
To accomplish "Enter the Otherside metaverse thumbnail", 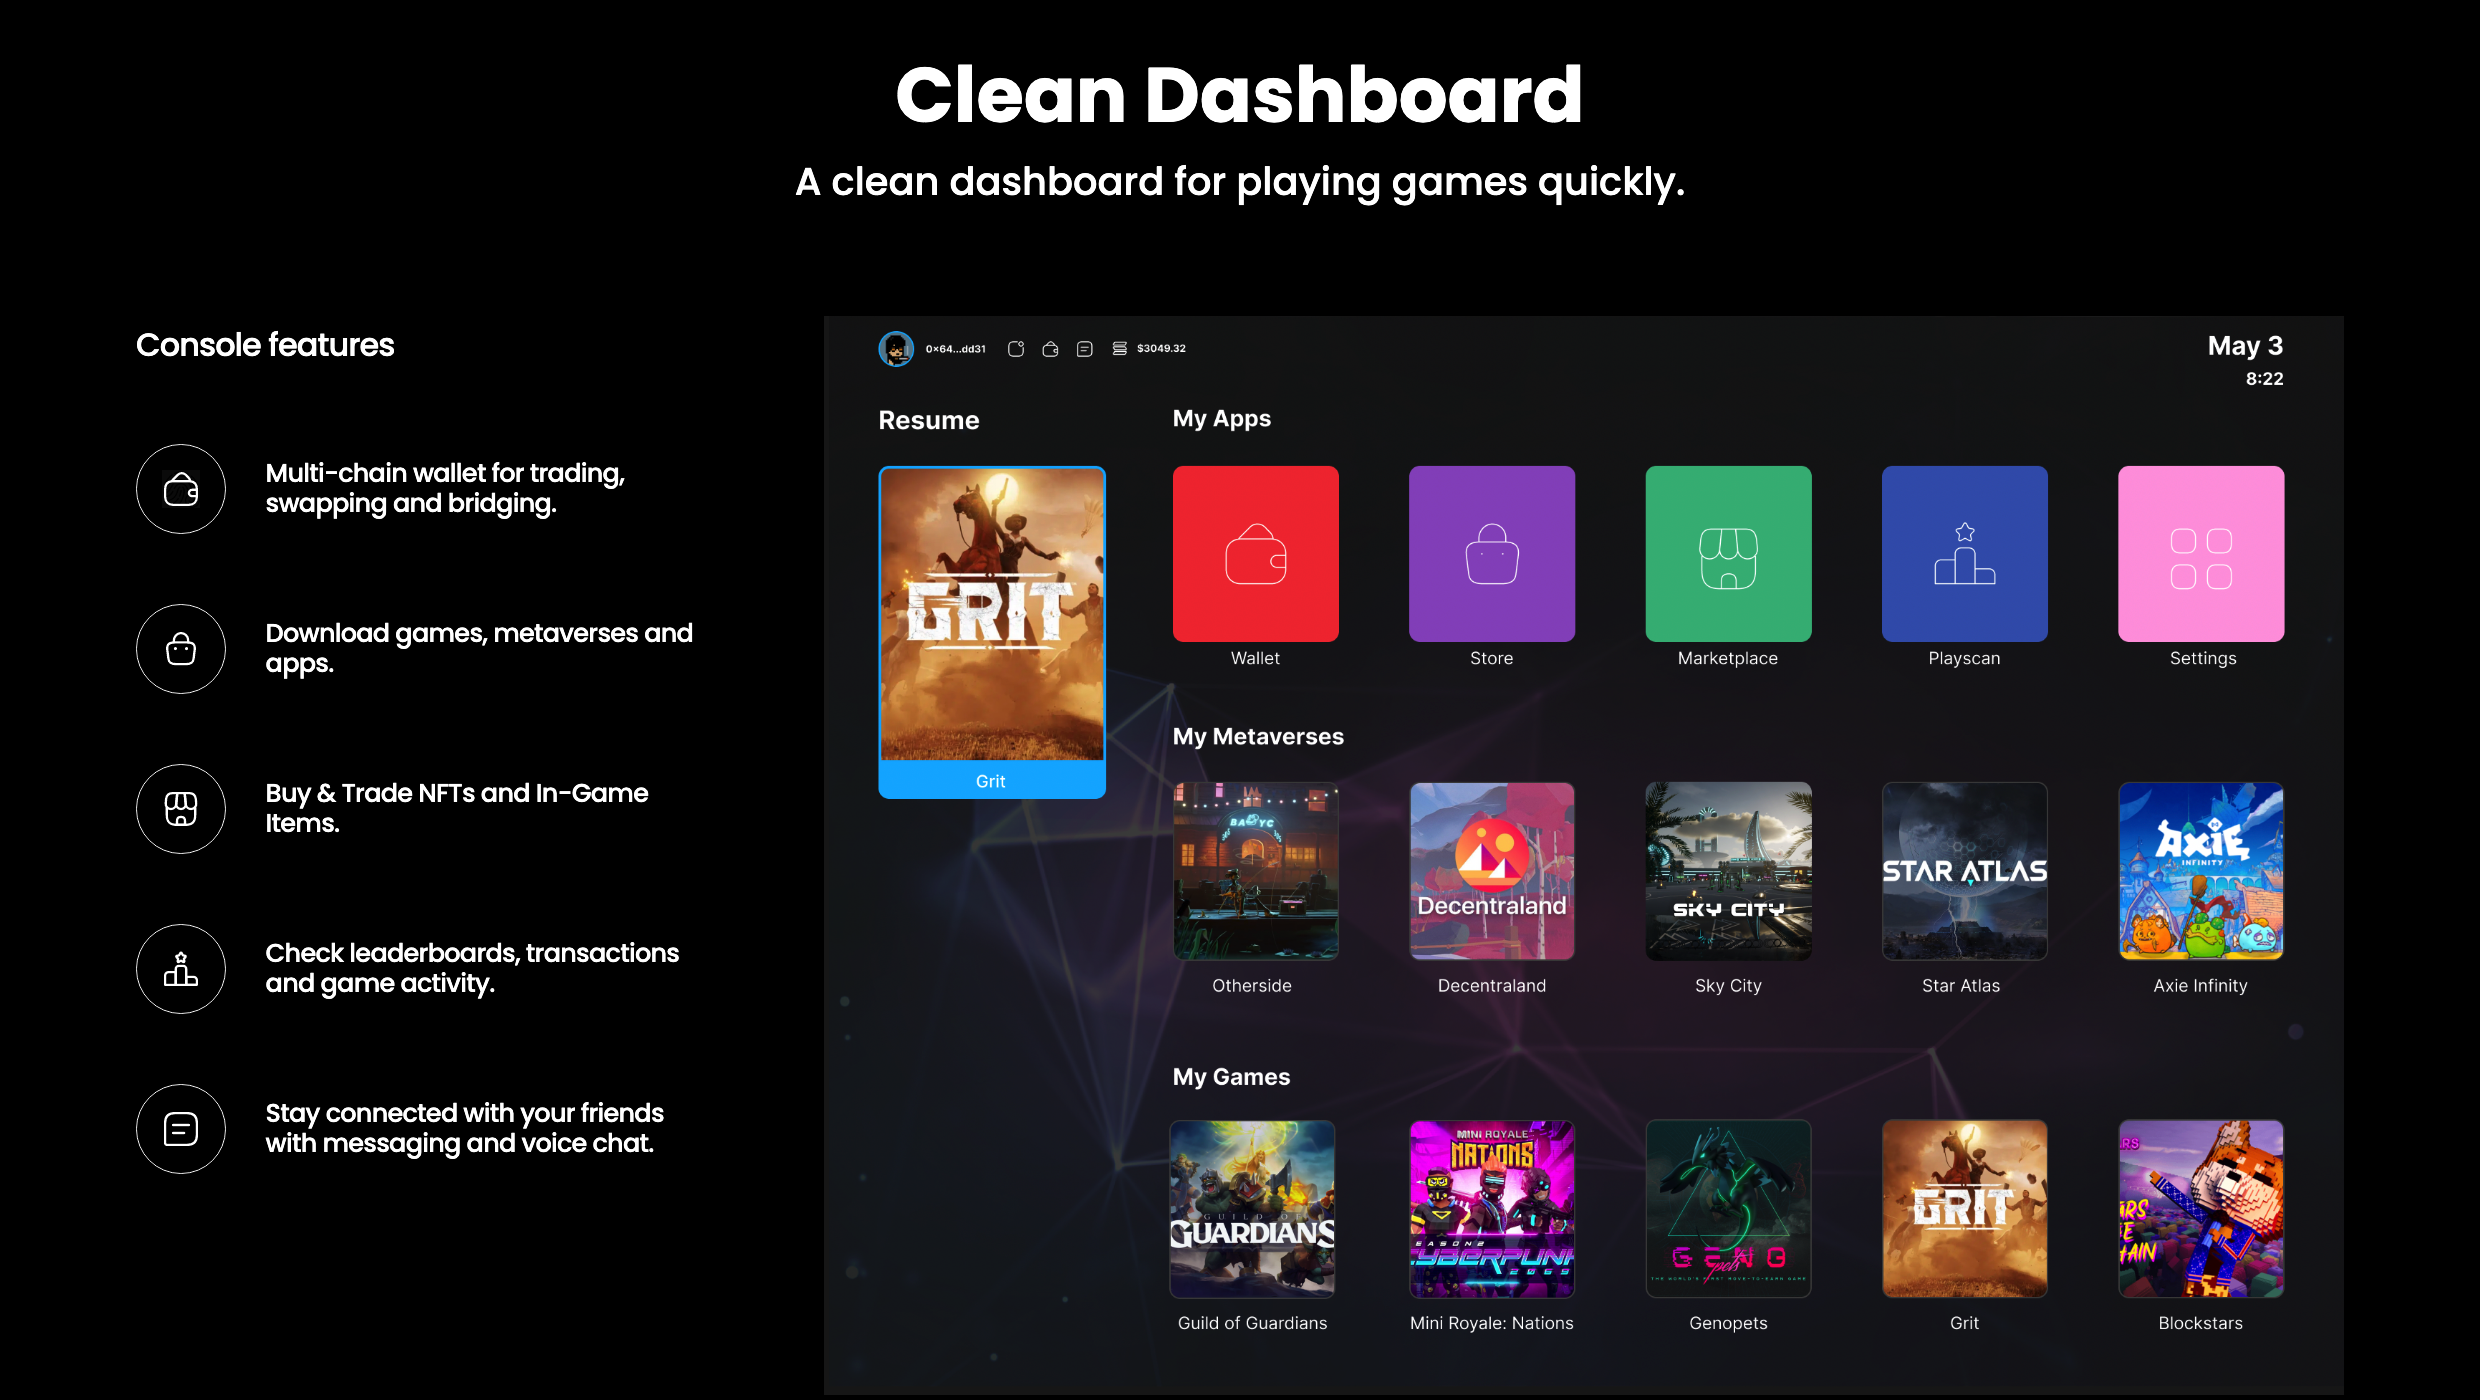I will (1256, 871).
